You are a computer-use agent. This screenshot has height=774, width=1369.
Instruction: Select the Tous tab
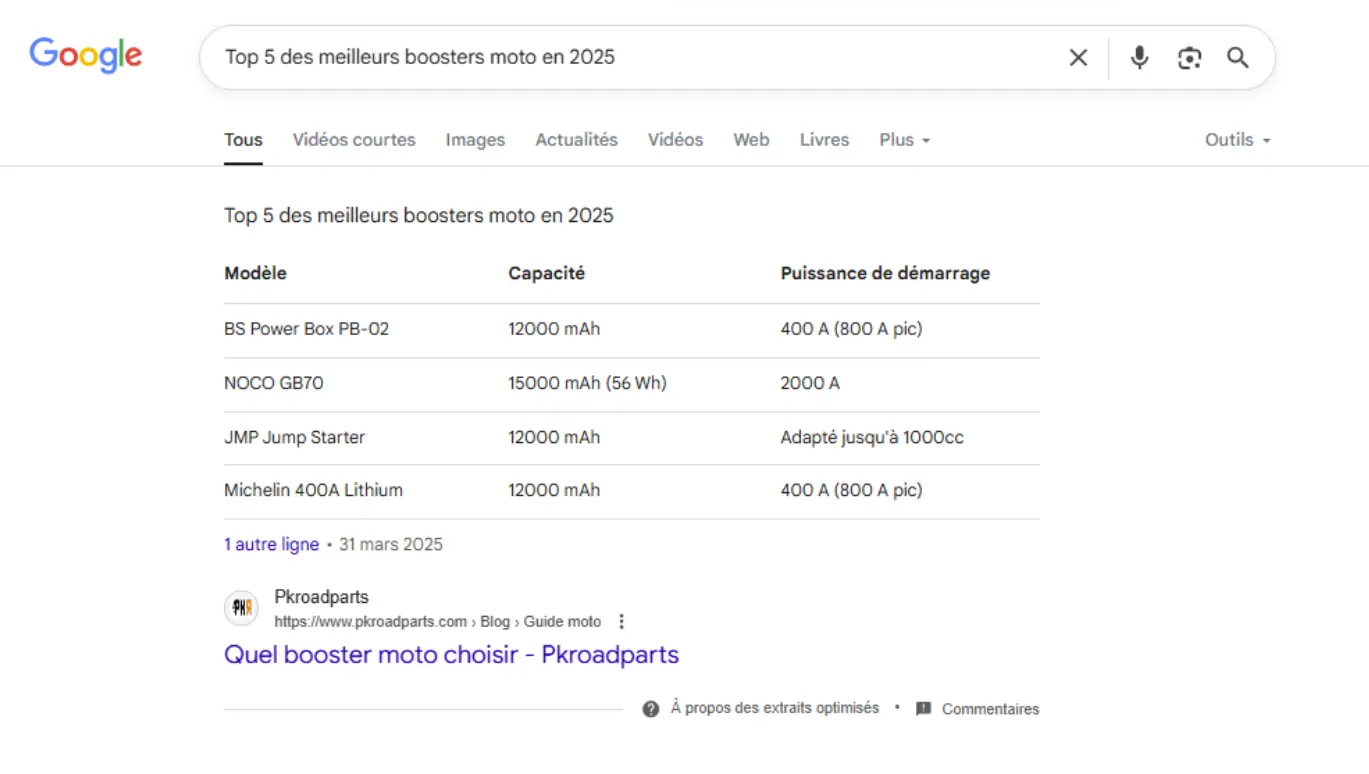243,140
